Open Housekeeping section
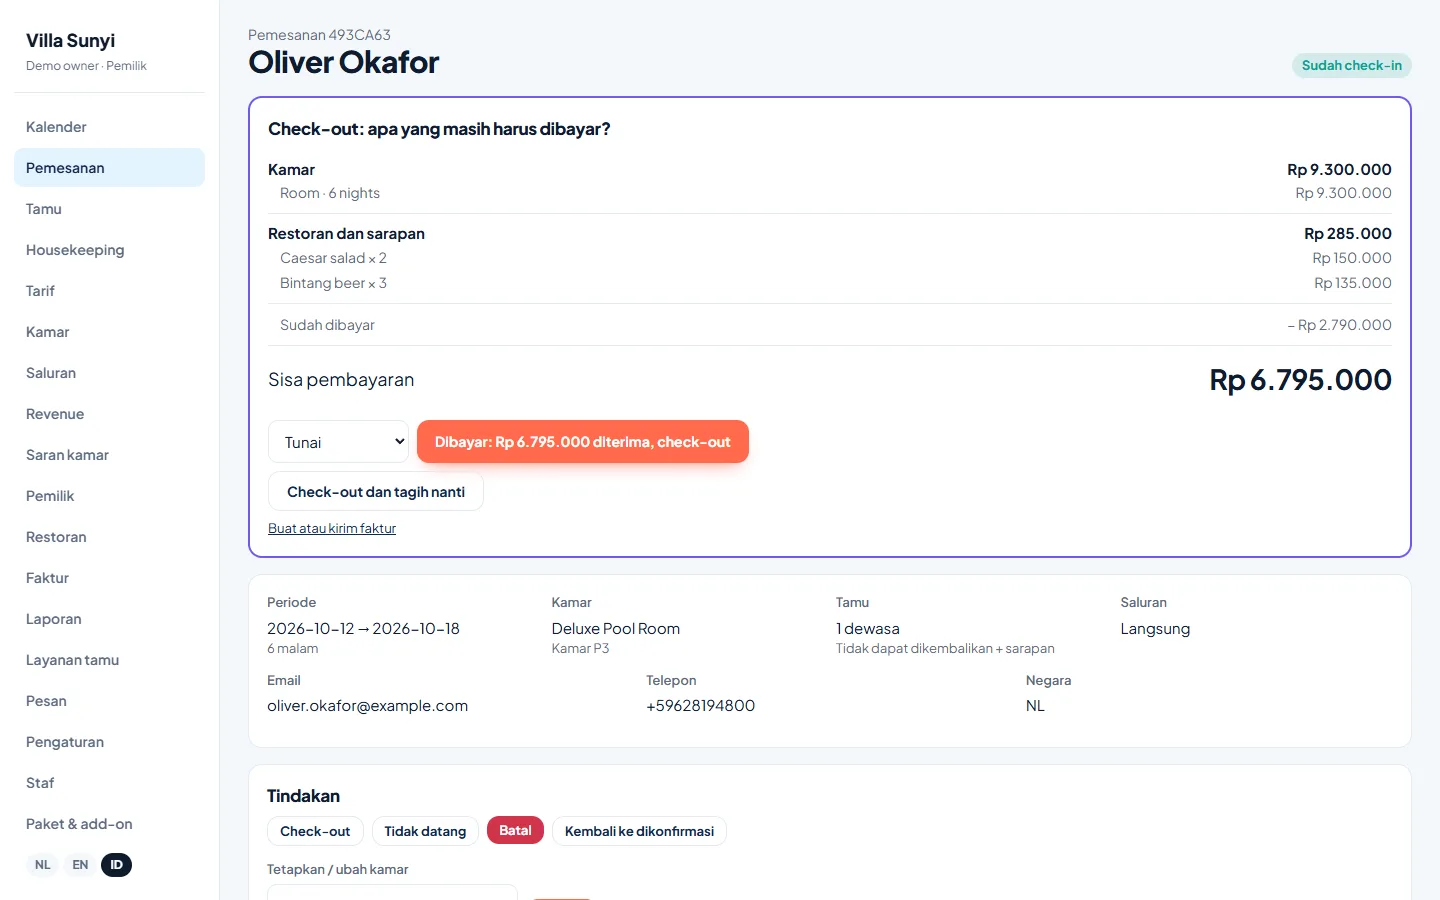Screen dimensions: 1440x900 pyautogui.click(x=109, y=250)
